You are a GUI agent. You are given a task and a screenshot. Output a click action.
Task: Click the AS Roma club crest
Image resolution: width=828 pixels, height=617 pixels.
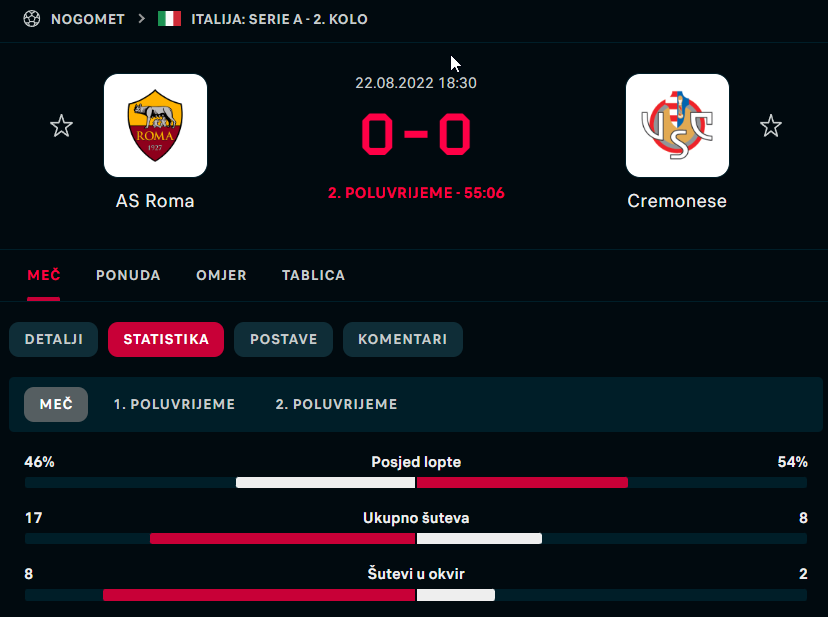tap(155, 125)
